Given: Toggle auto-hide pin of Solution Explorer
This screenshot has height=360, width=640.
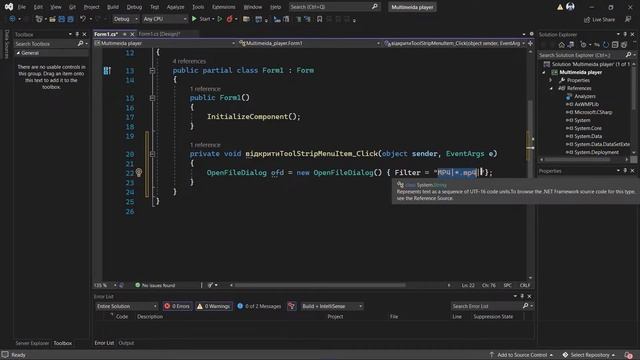Looking at the screenshot, I should [x=625, y=34].
